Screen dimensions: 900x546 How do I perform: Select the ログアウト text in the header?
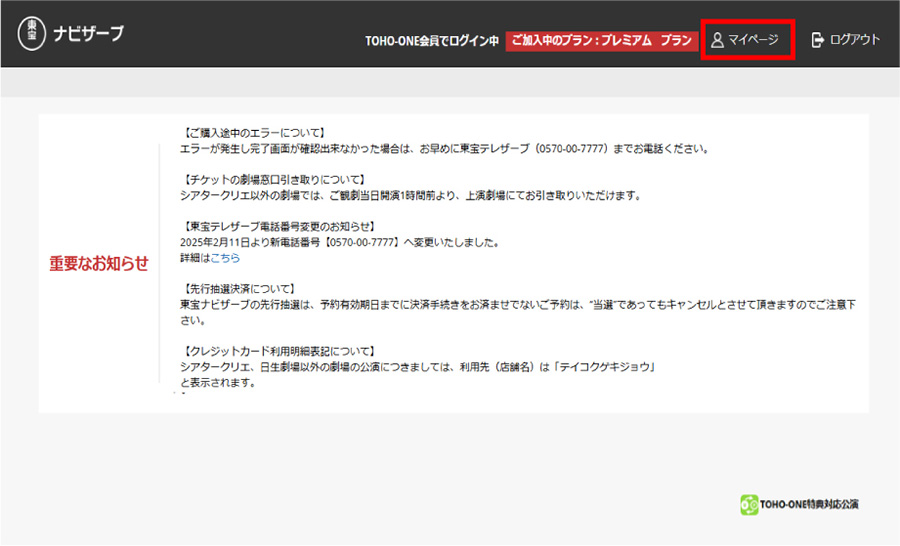855,40
